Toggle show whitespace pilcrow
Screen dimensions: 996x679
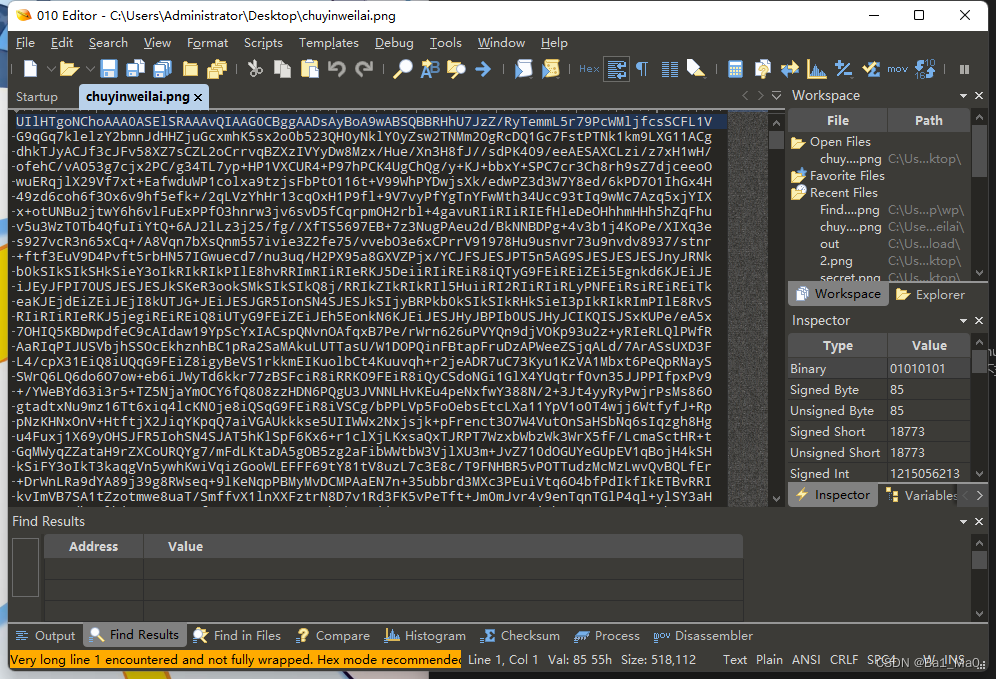(642, 69)
